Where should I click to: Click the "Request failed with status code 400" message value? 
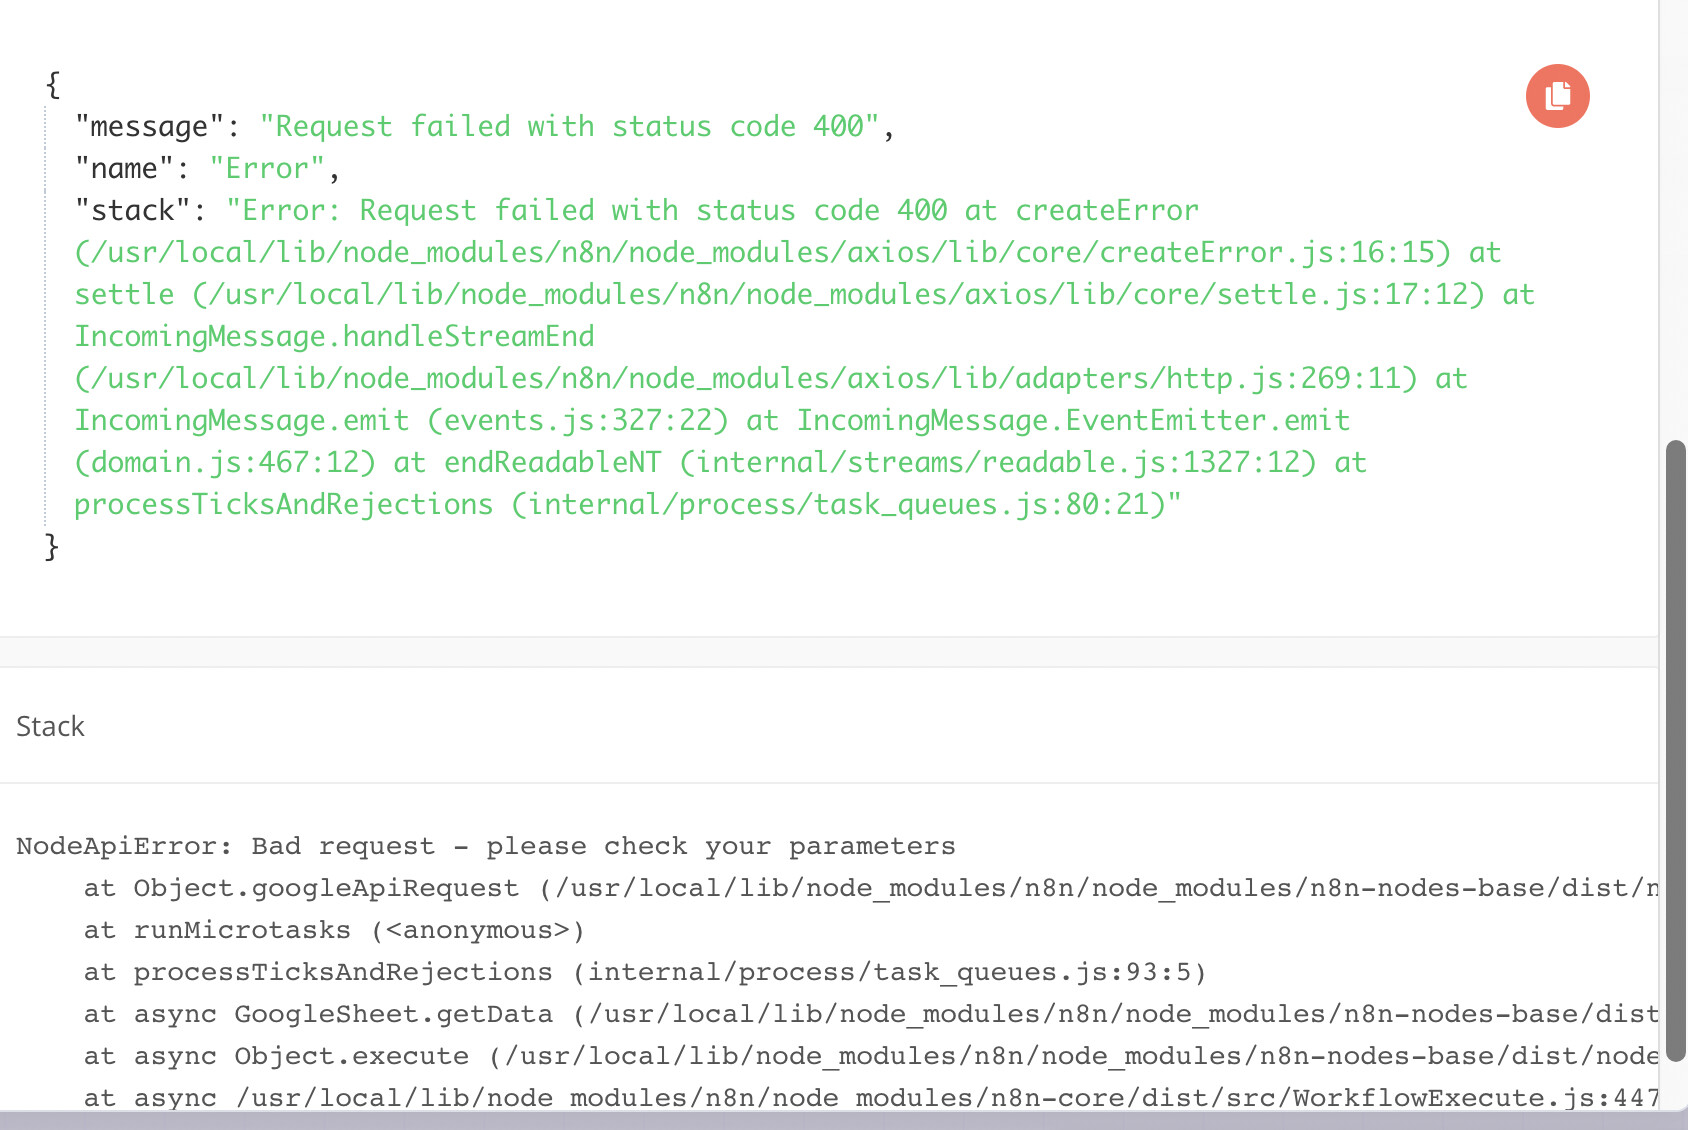pos(569,127)
